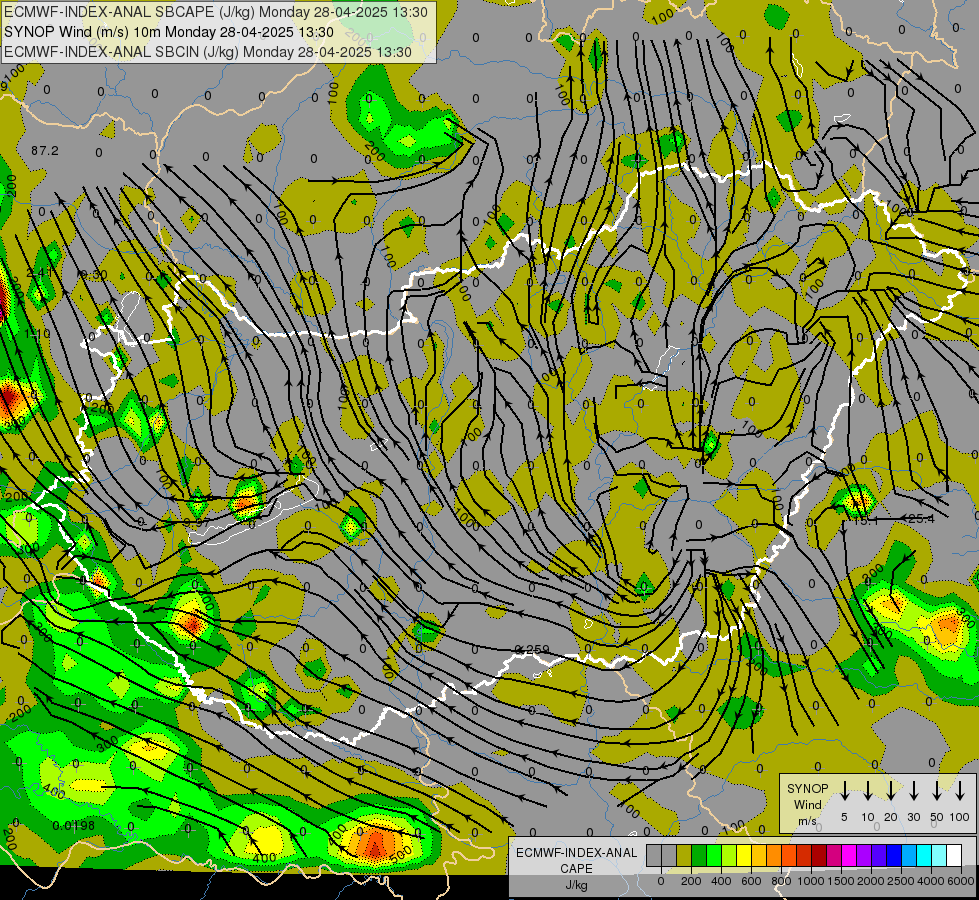Click the map value '15.1'
The width and height of the screenshot is (979, 900).
866,520
